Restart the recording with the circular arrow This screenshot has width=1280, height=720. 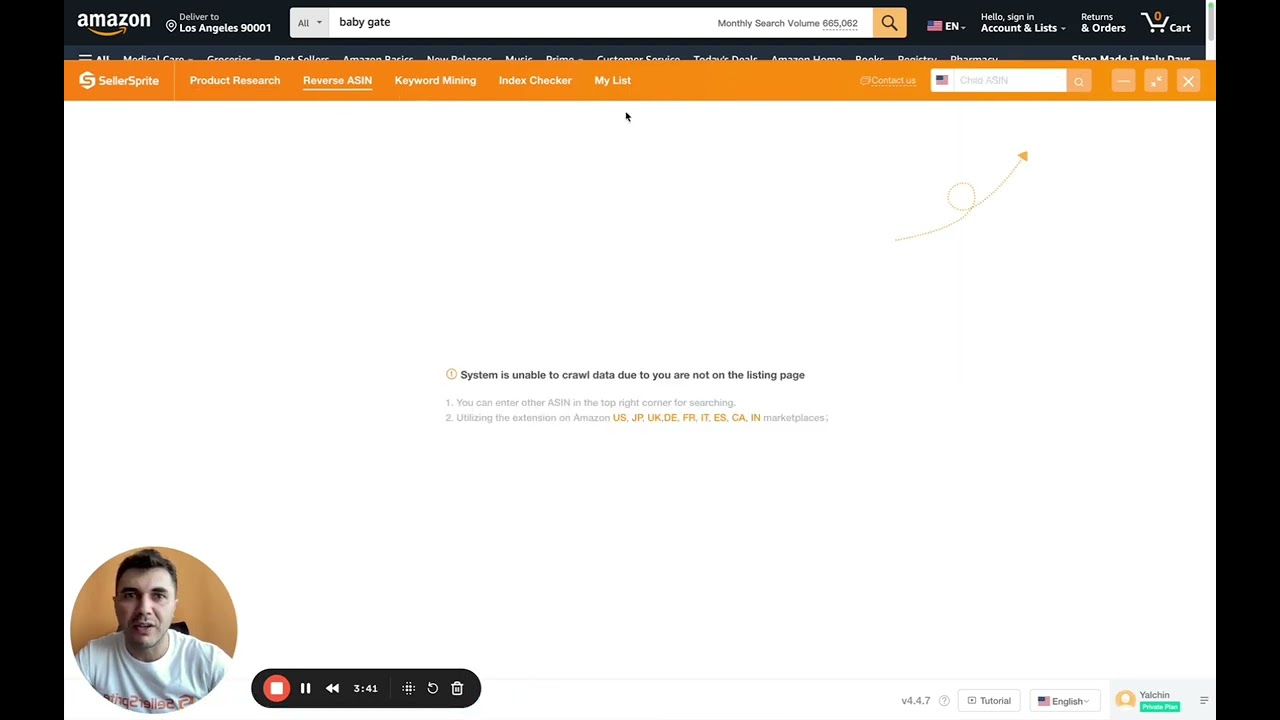pos(432,688)
